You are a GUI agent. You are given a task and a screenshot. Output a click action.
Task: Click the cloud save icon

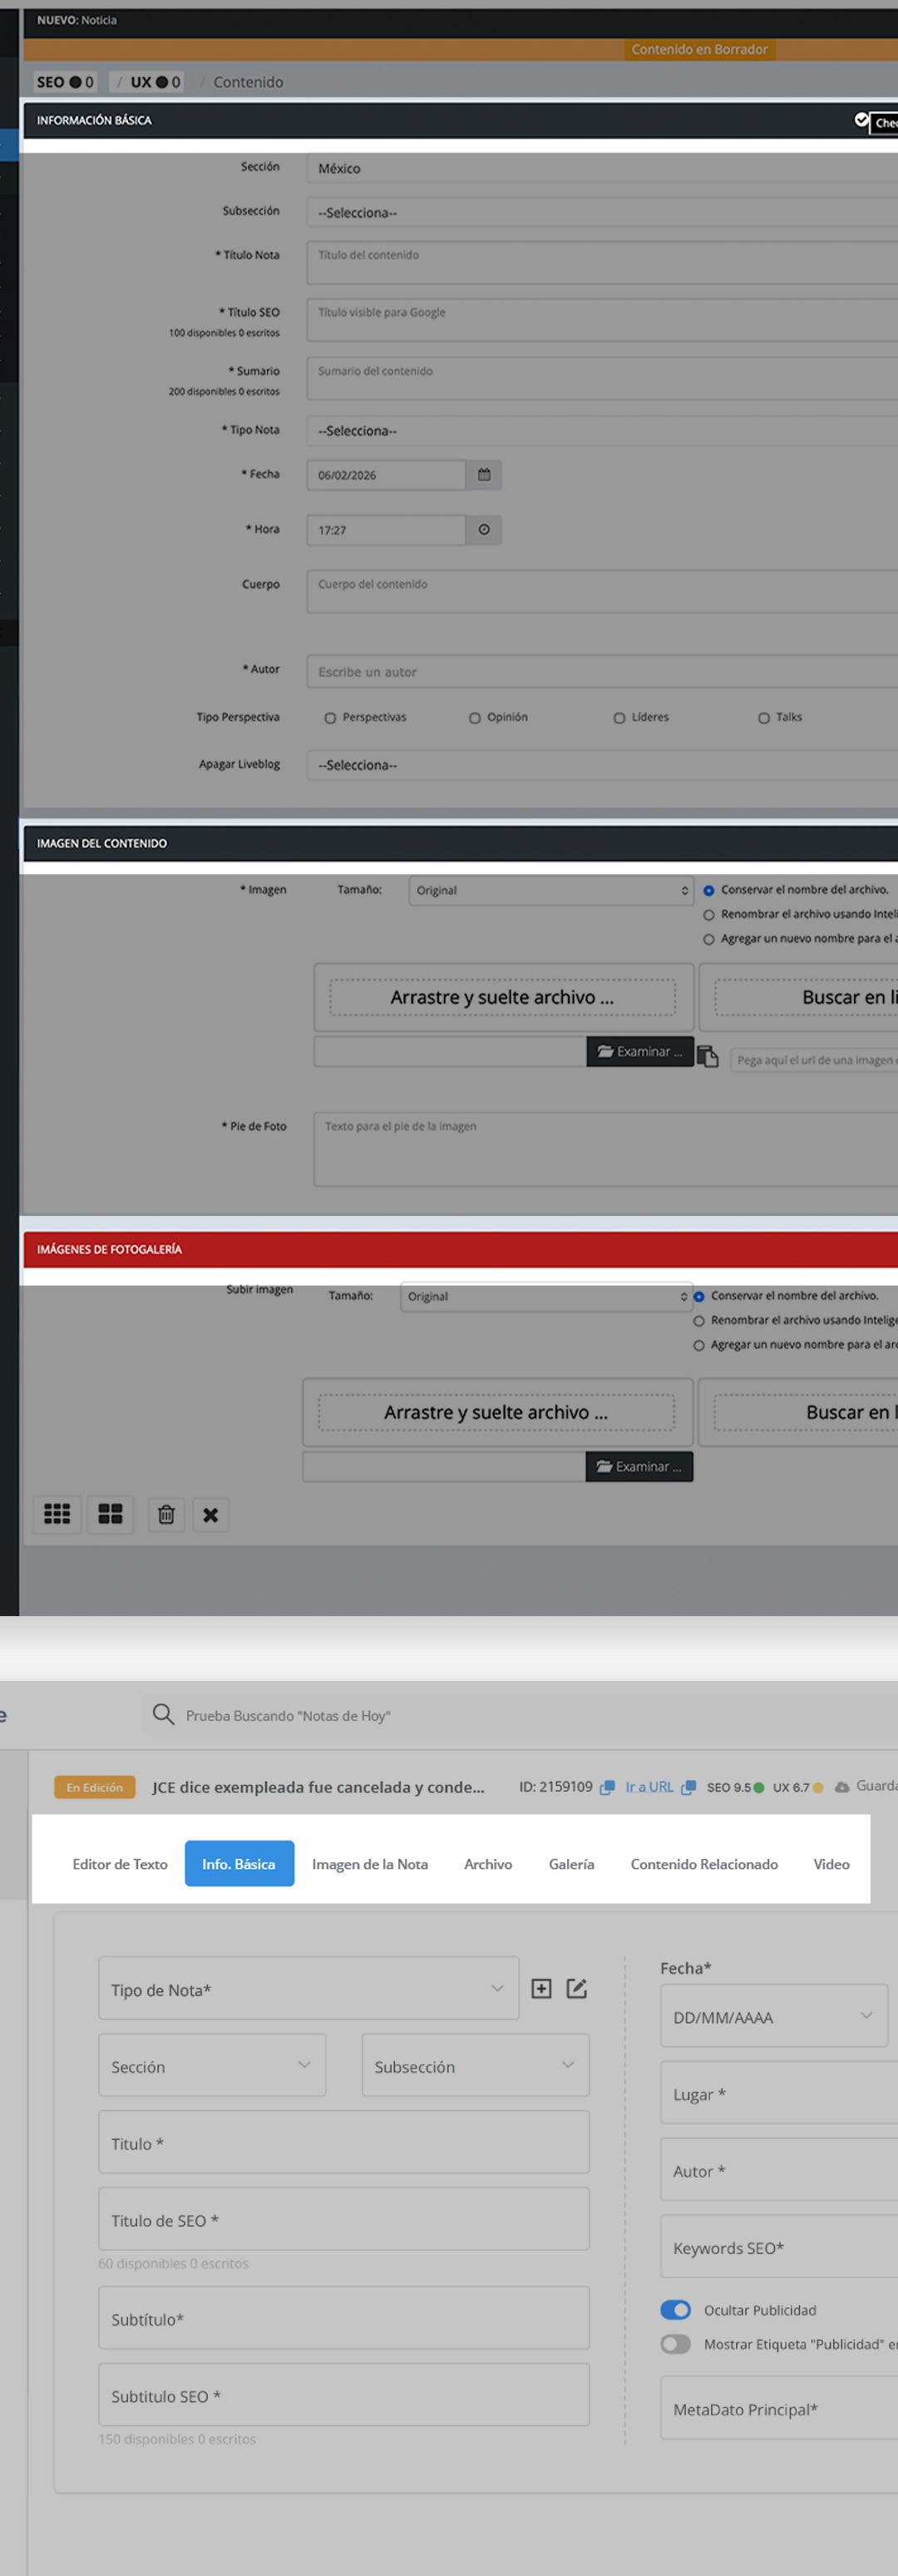tap(842, 1787)
